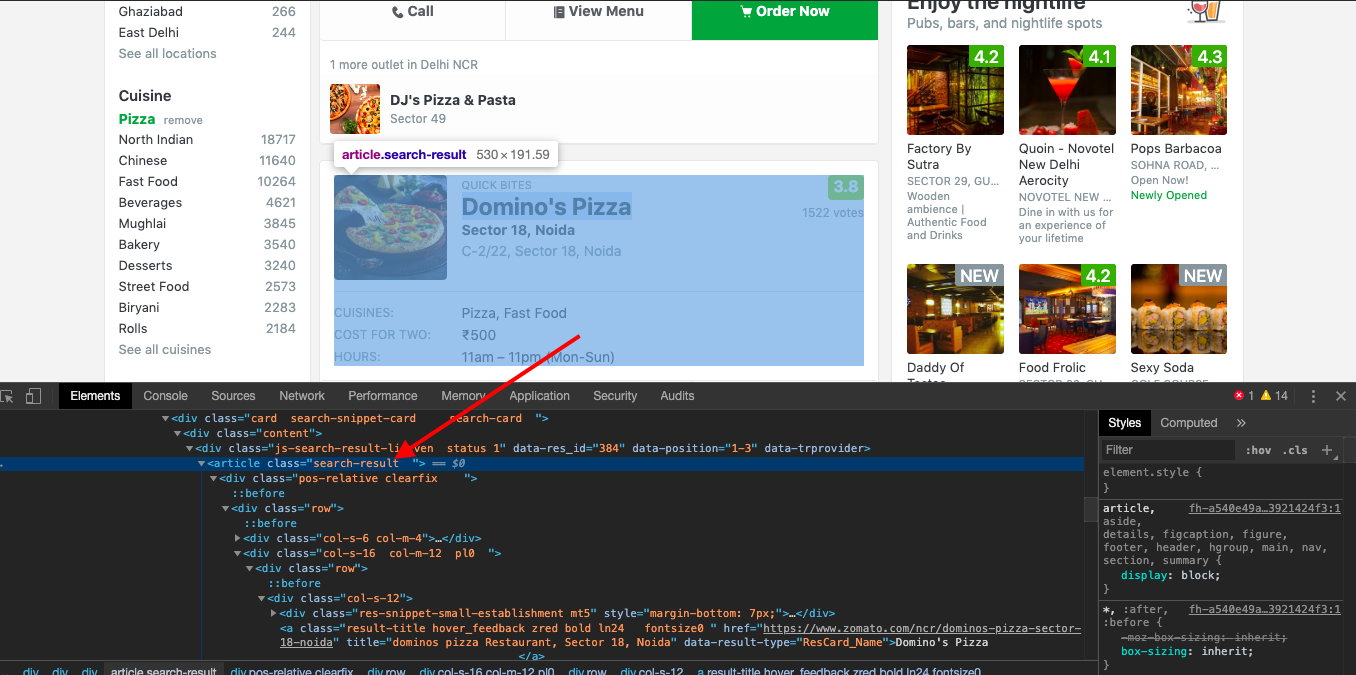The width and height of the screenshot is (1356, 675).
Task: Toggle the .cls element classes panel
Action: (1296, 450)
